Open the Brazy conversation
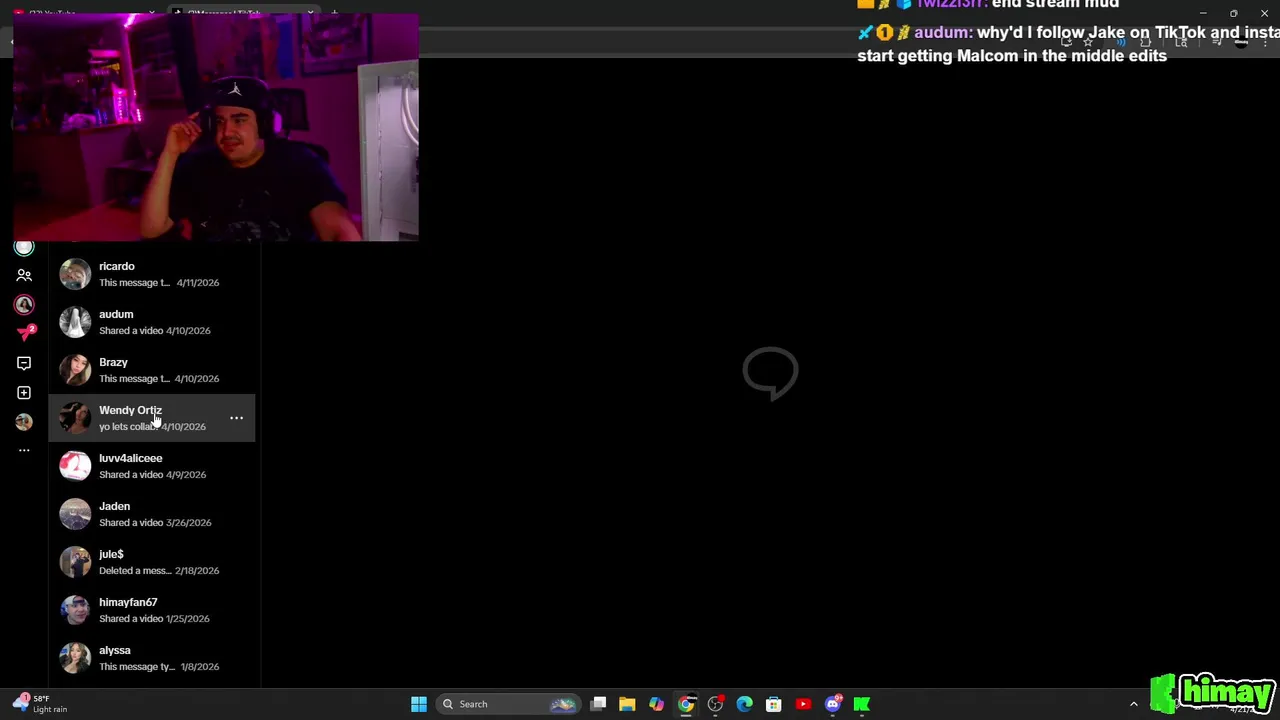The height and width of the screenshot is (720, 1280). coord(152,370)
